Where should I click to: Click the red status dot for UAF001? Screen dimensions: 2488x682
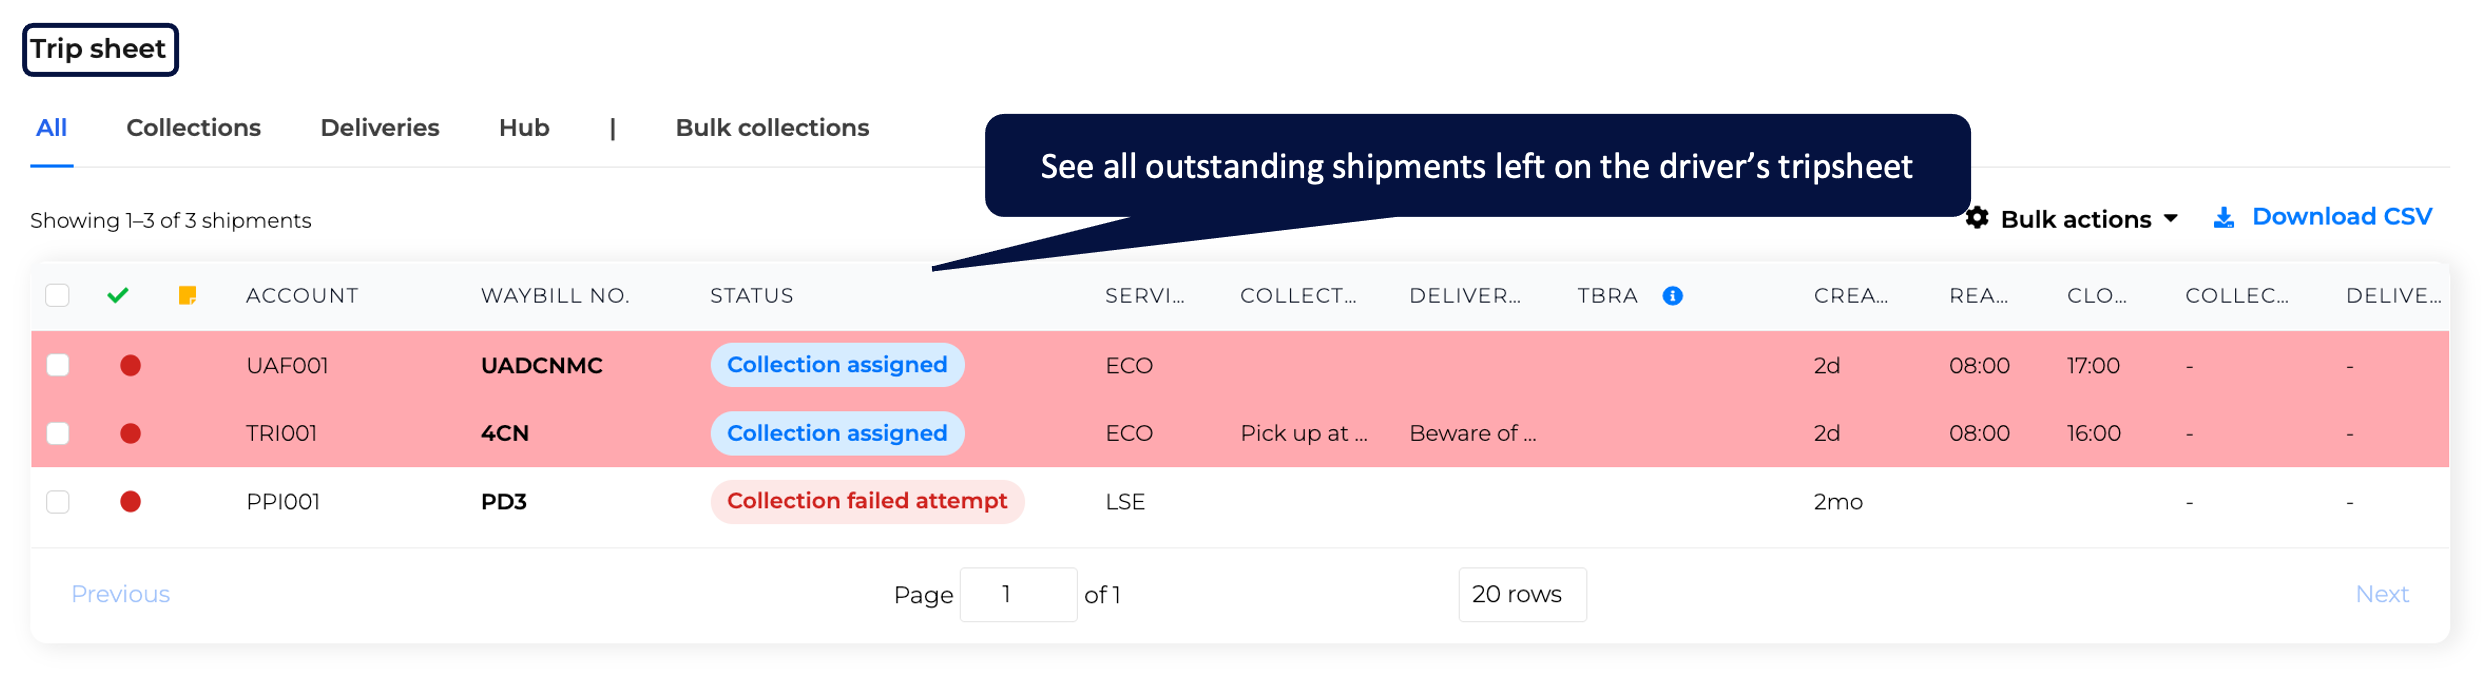point(130,365)
